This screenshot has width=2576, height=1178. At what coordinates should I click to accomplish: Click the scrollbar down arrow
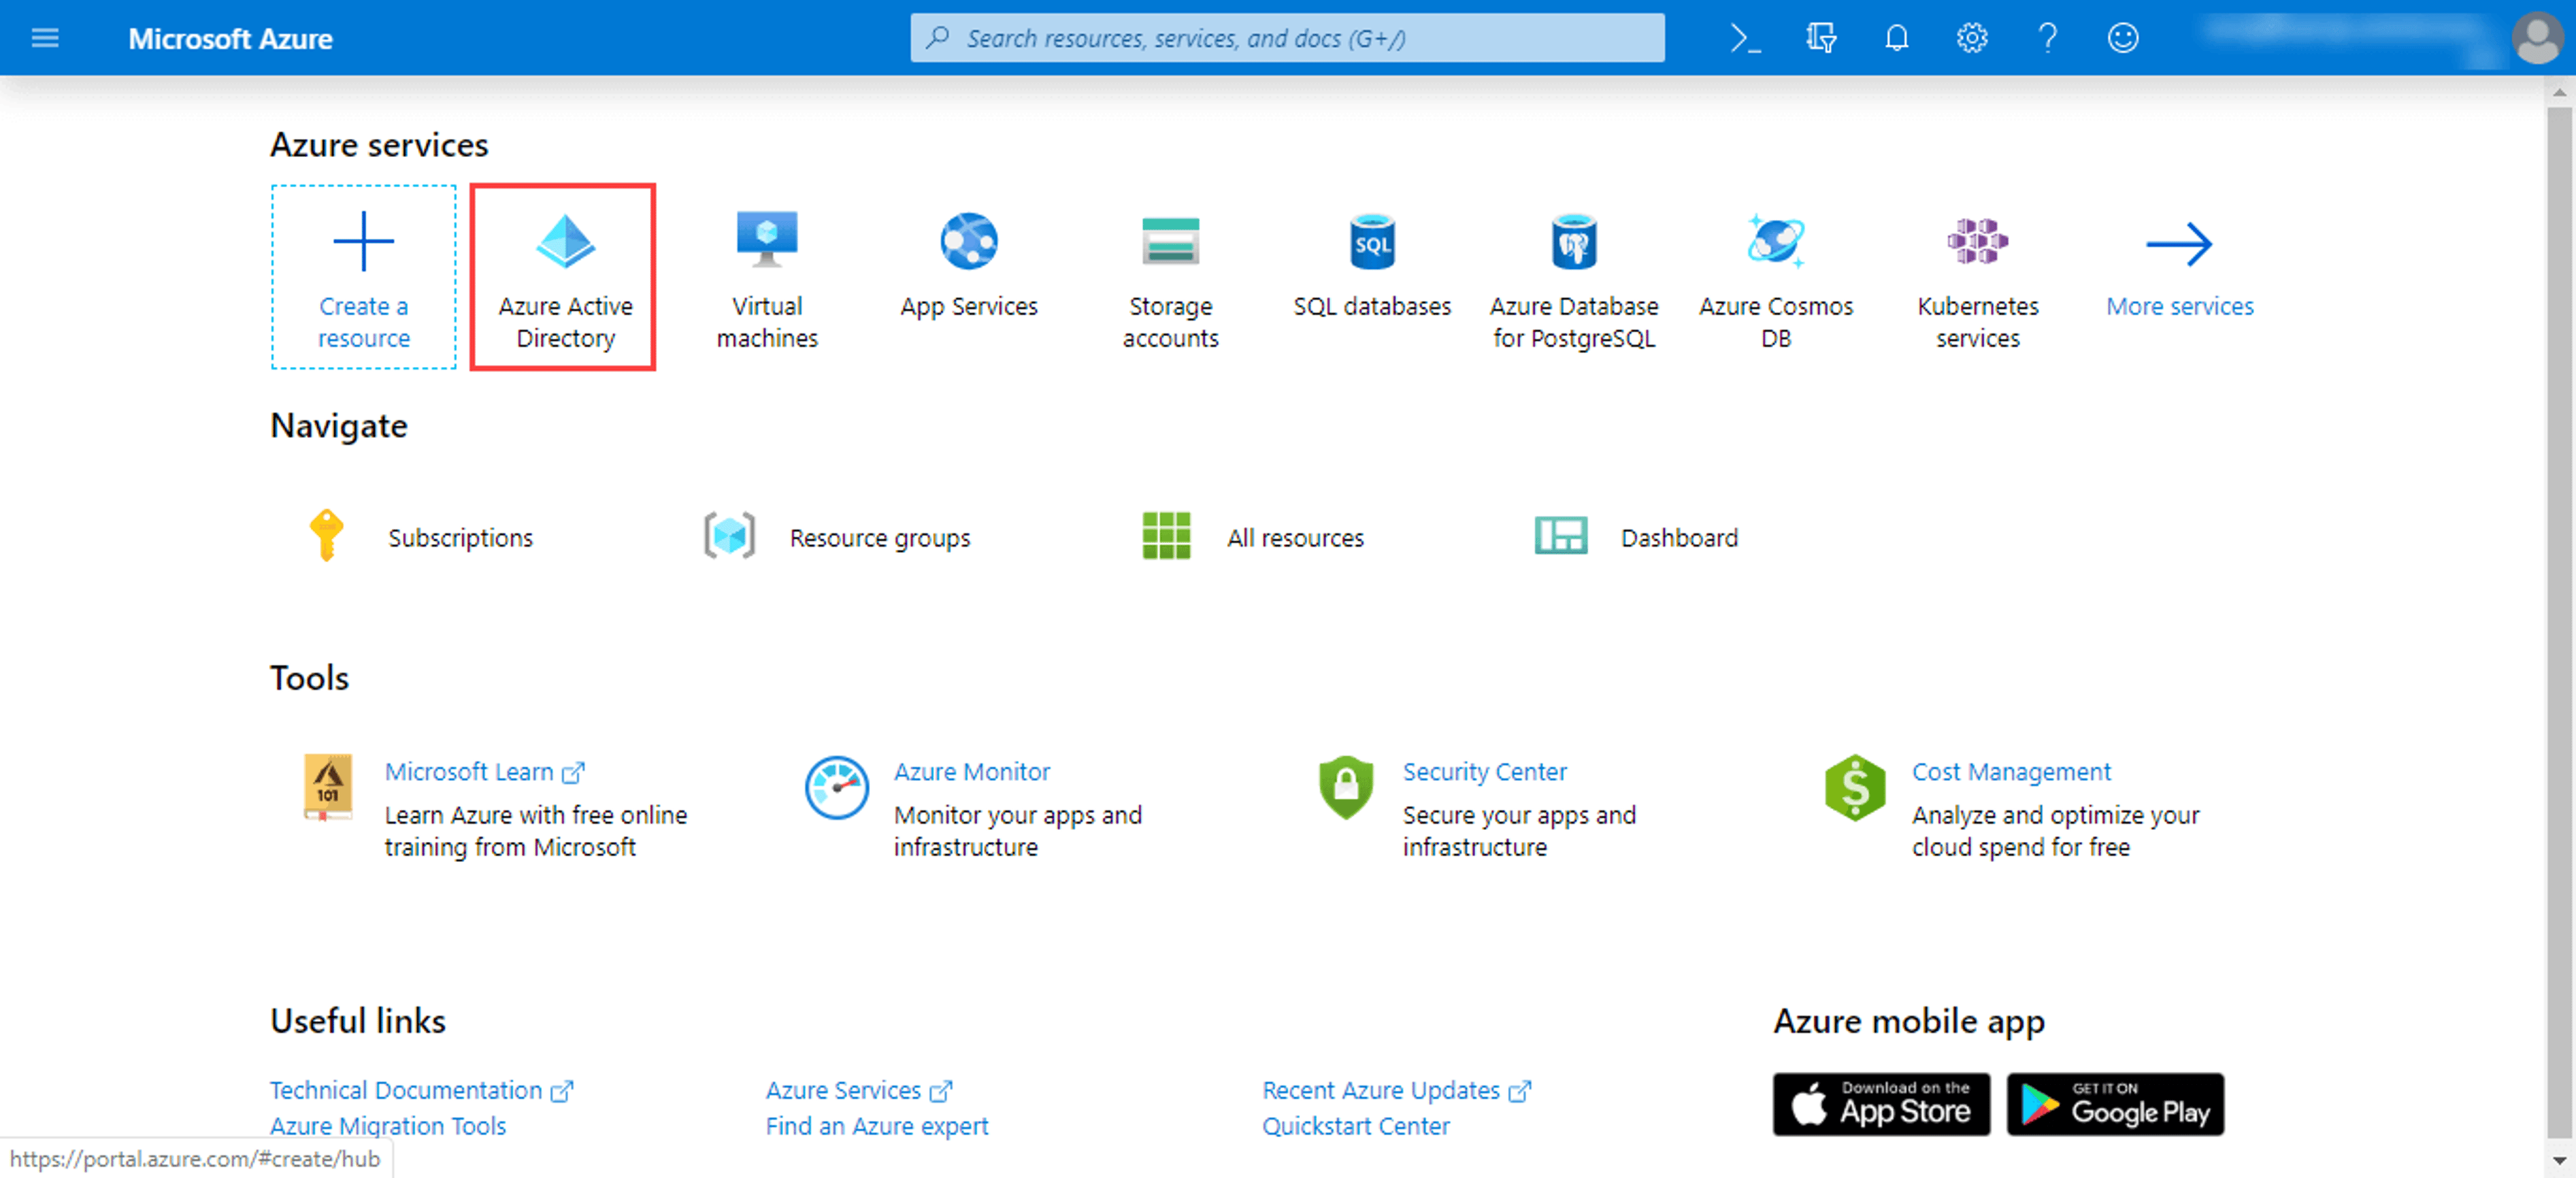(2559, 1161)
